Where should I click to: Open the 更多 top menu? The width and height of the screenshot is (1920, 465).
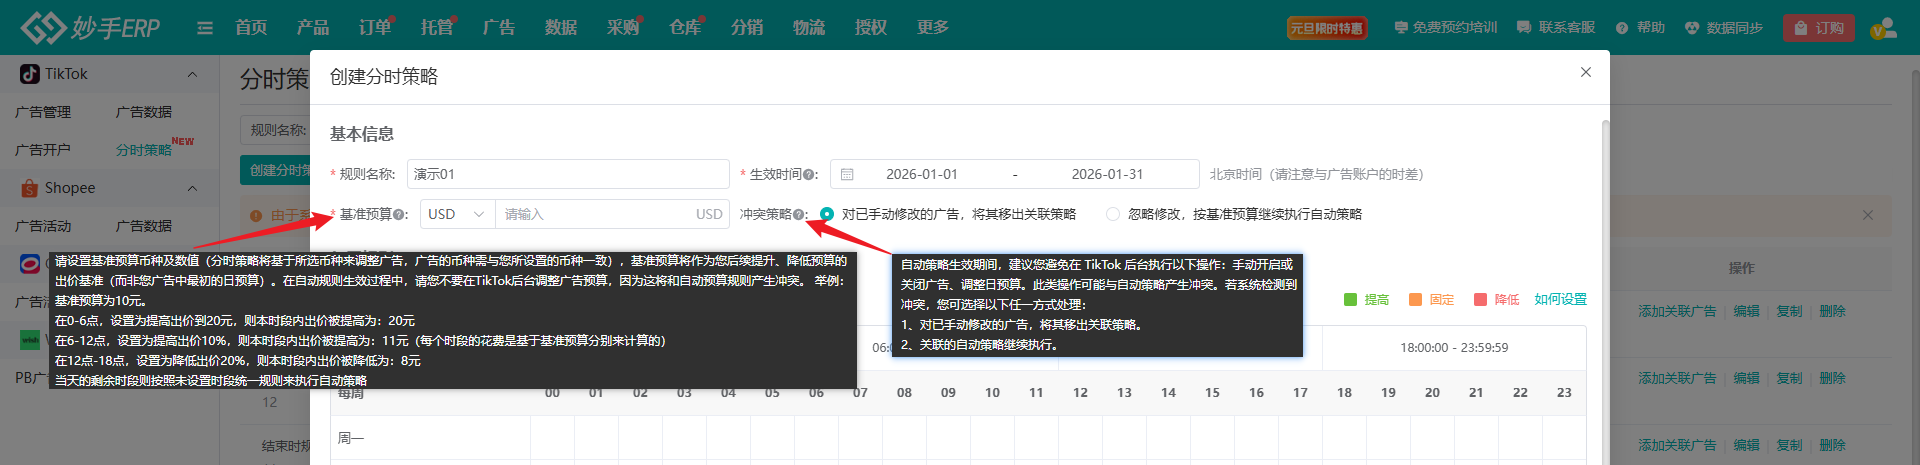[x=932, y=27]
